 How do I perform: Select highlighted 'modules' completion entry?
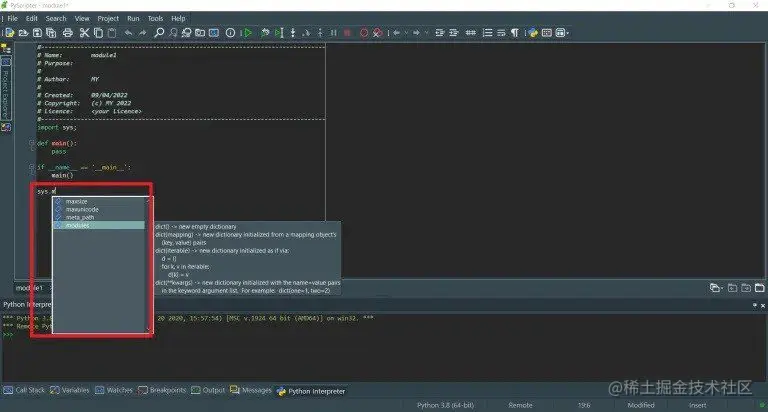[99, 225]
